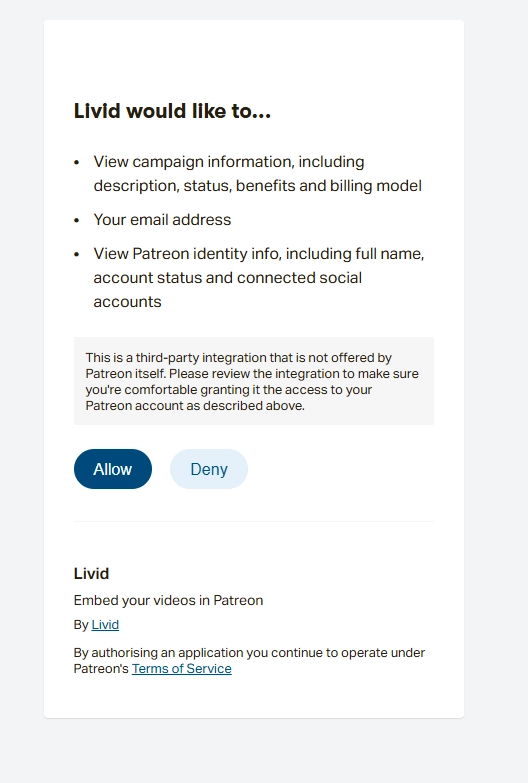Click the horizontal divider line under the buttons
This screenshot has height=783, width=528.
click(x=254, y=521)
